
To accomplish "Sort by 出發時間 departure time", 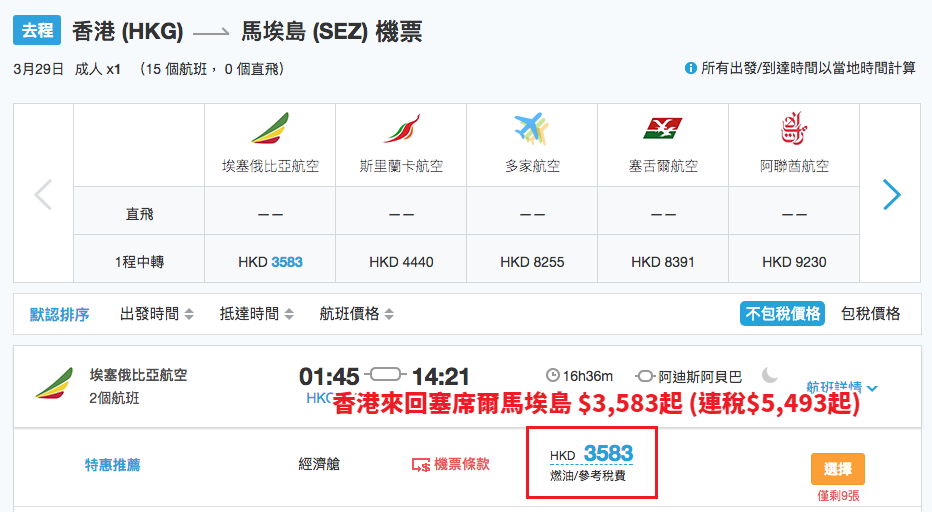I will pos(157,314).
